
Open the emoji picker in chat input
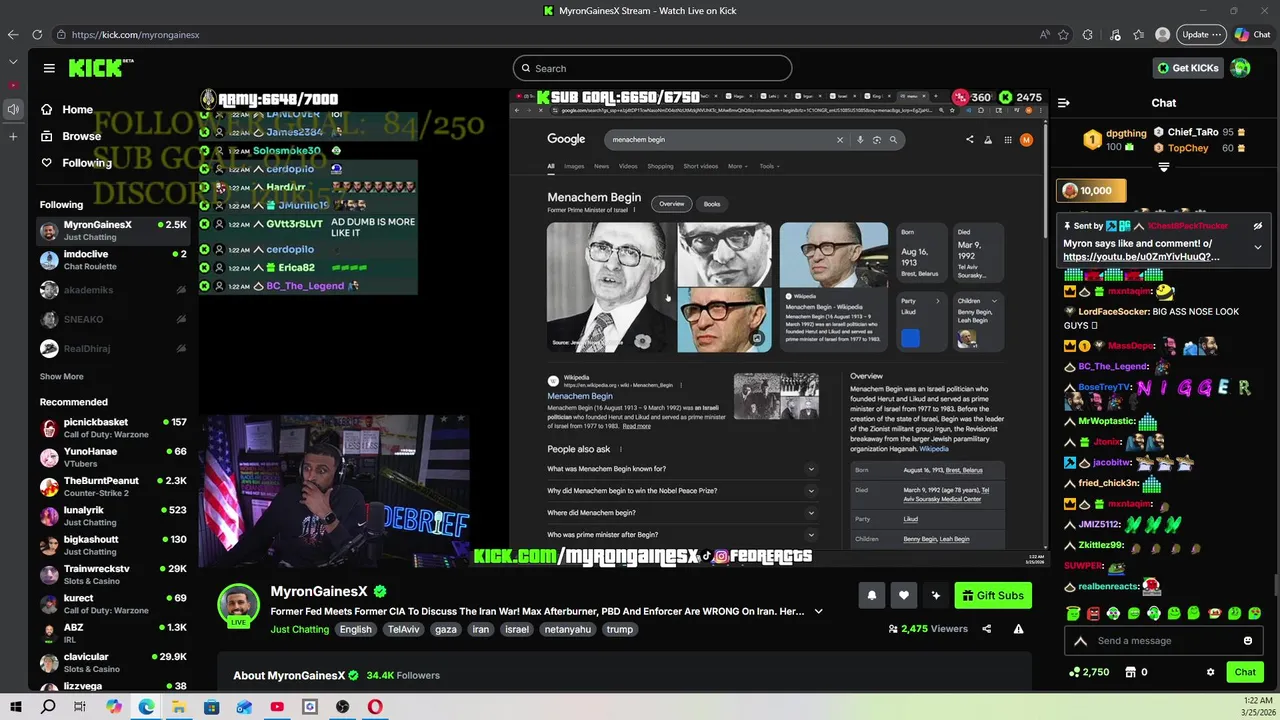[1247, 641]
